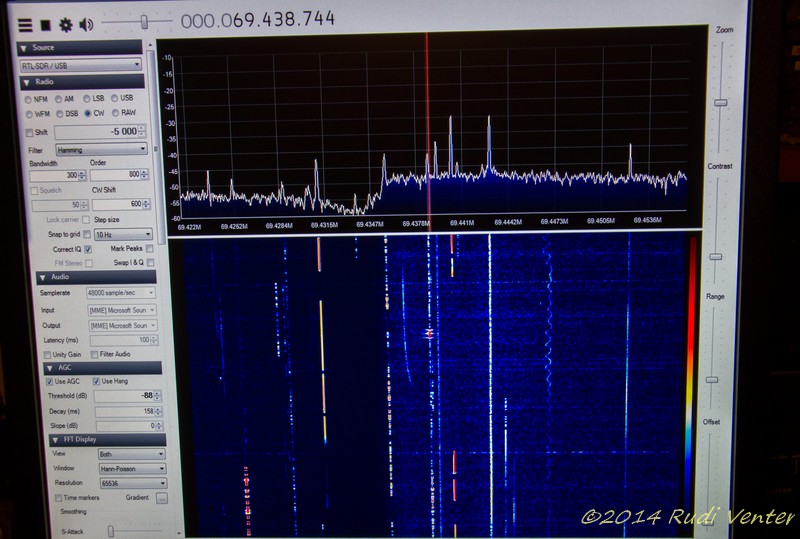Toggle the Lock carrier checkbox

(x=86, y=219)
